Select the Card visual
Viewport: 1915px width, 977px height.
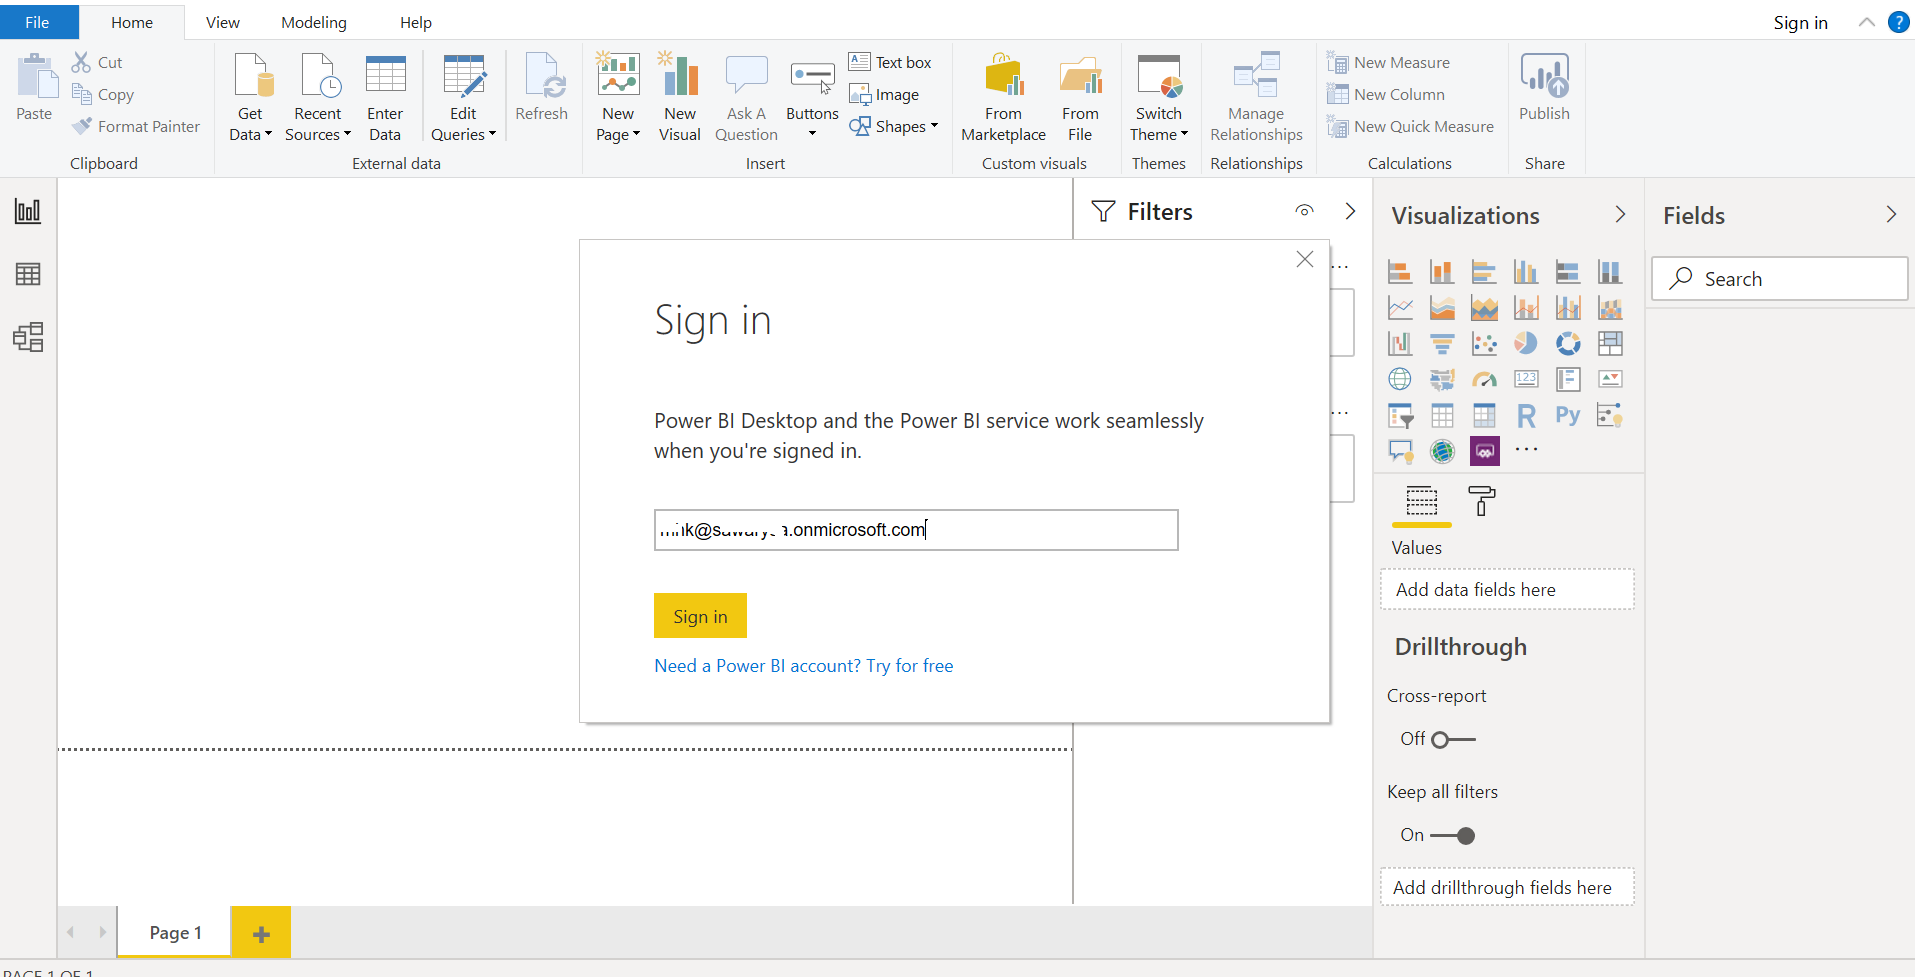point(1526,379)
